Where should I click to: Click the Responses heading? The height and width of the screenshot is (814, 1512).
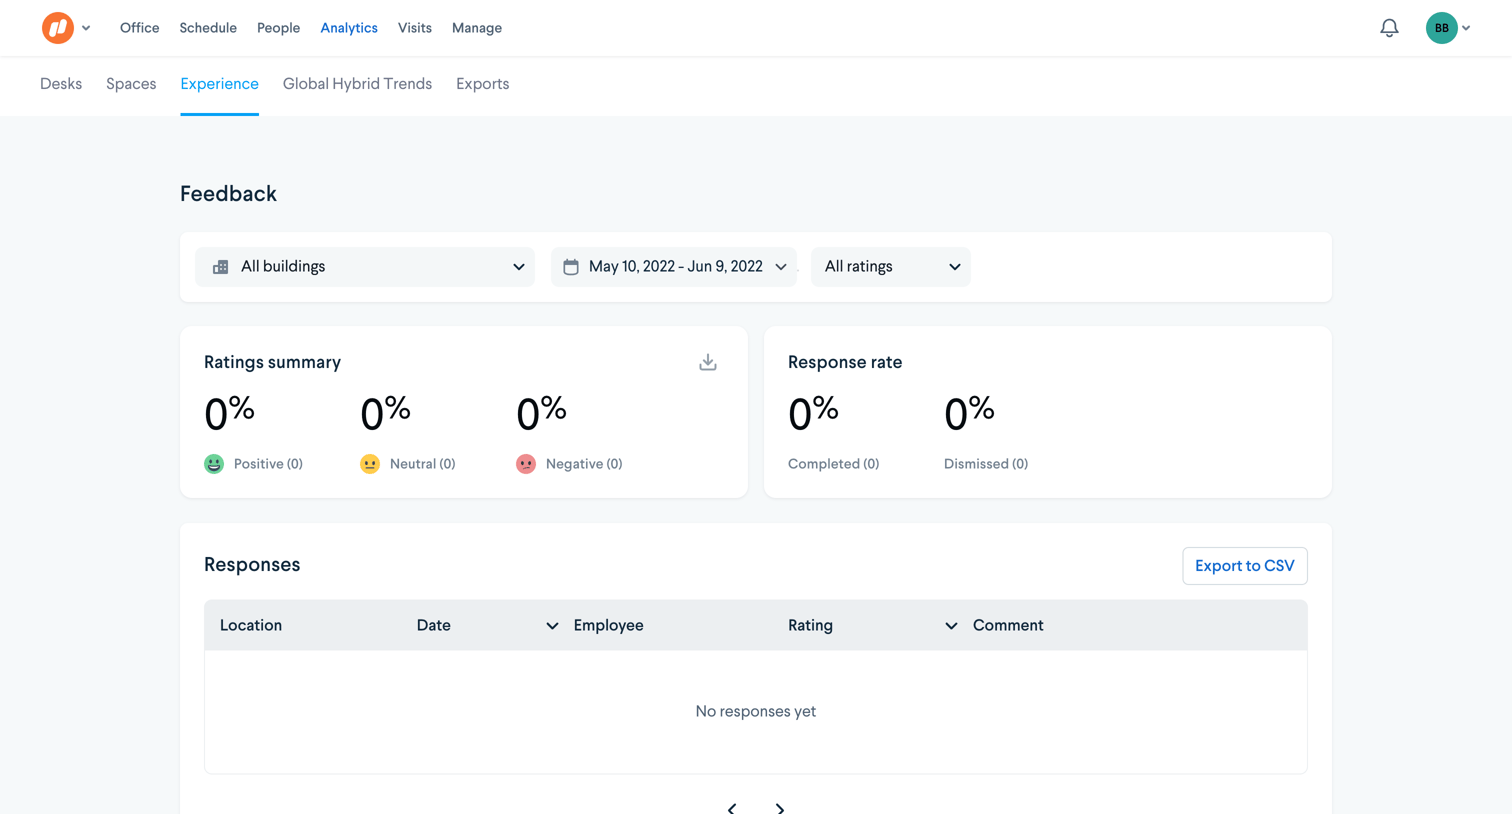coord(252,564)
